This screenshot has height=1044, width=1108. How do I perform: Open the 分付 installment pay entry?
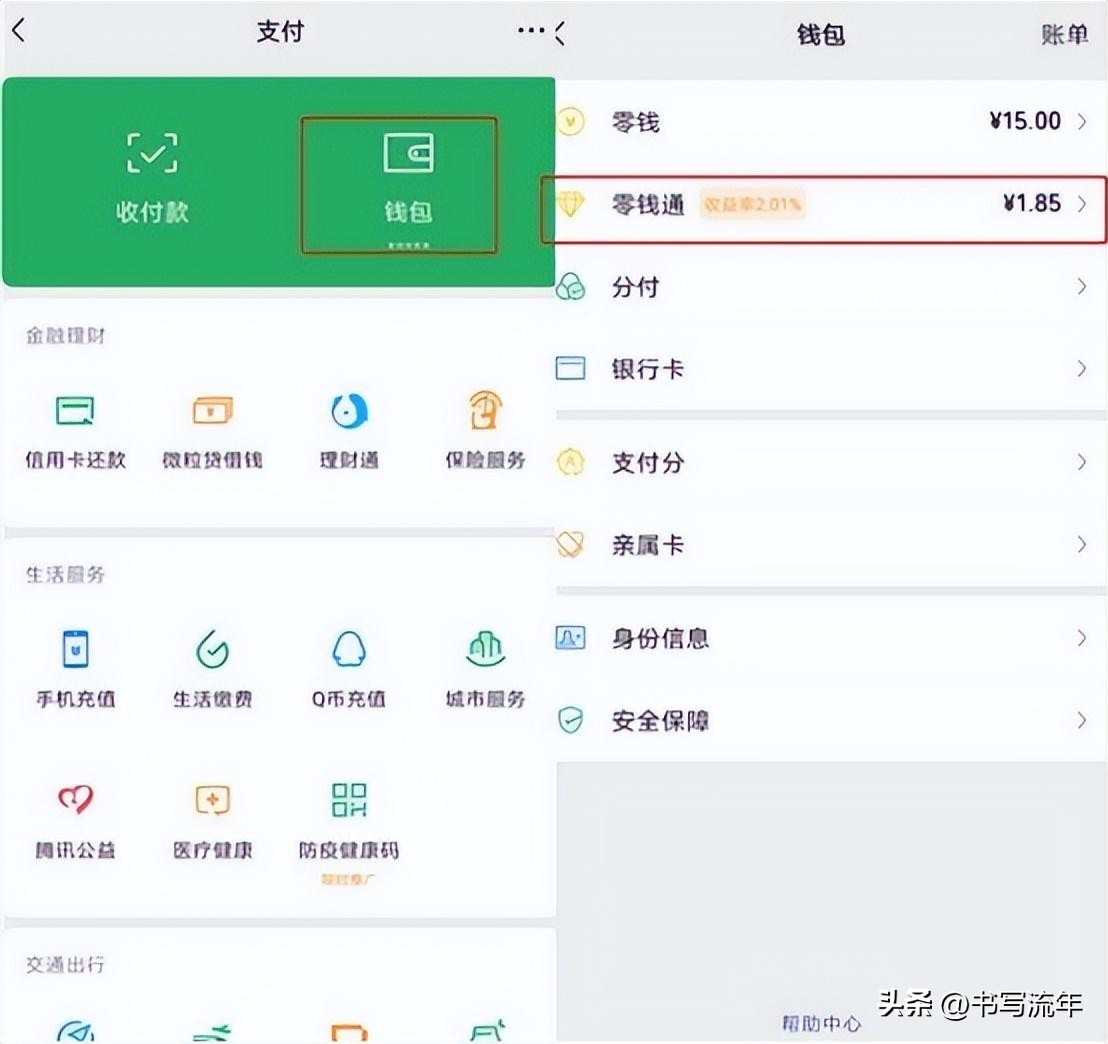(x=820, y=287)
